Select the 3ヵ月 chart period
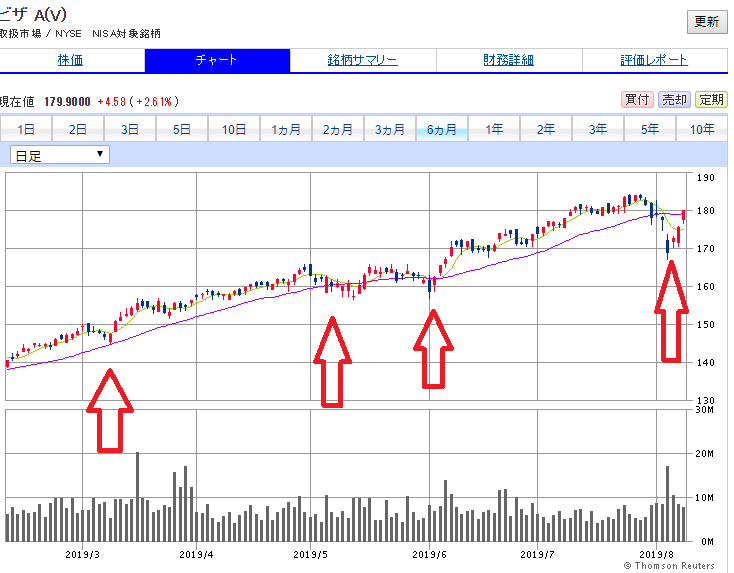 pyautogui.click(x=390, y=129)
